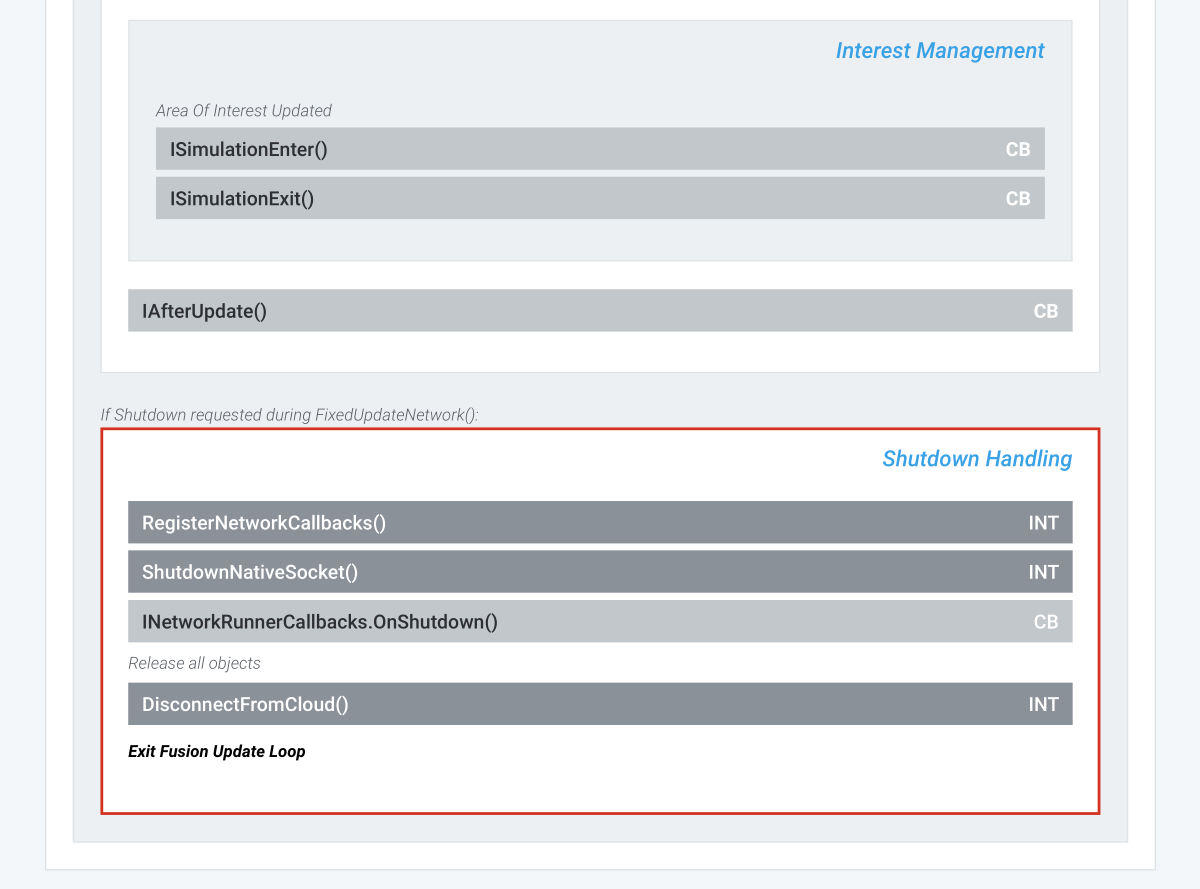Select the ShutdownNativeSocket() method label

(250, 572)
